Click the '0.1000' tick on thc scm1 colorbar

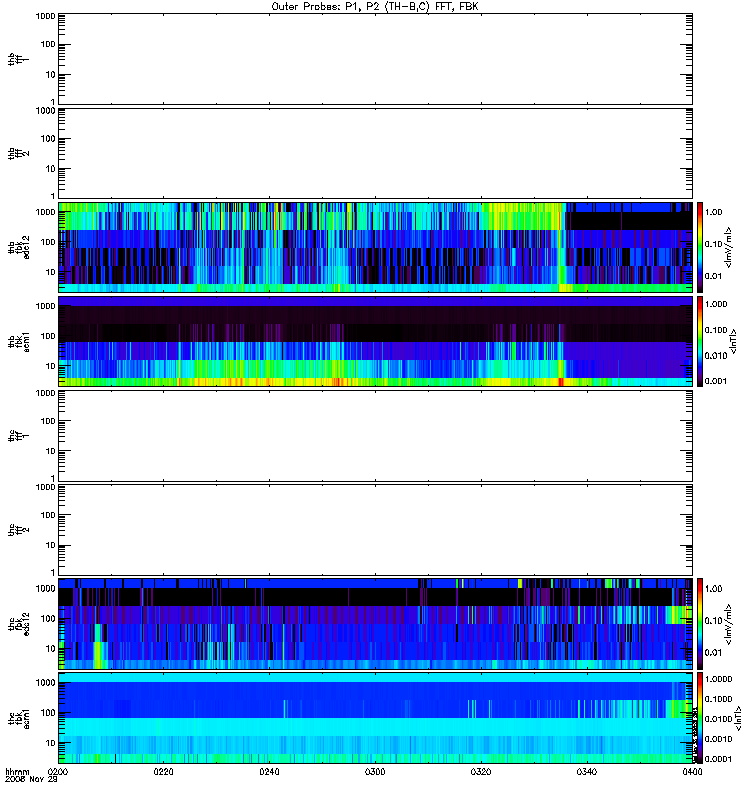[x=718, y=699]
